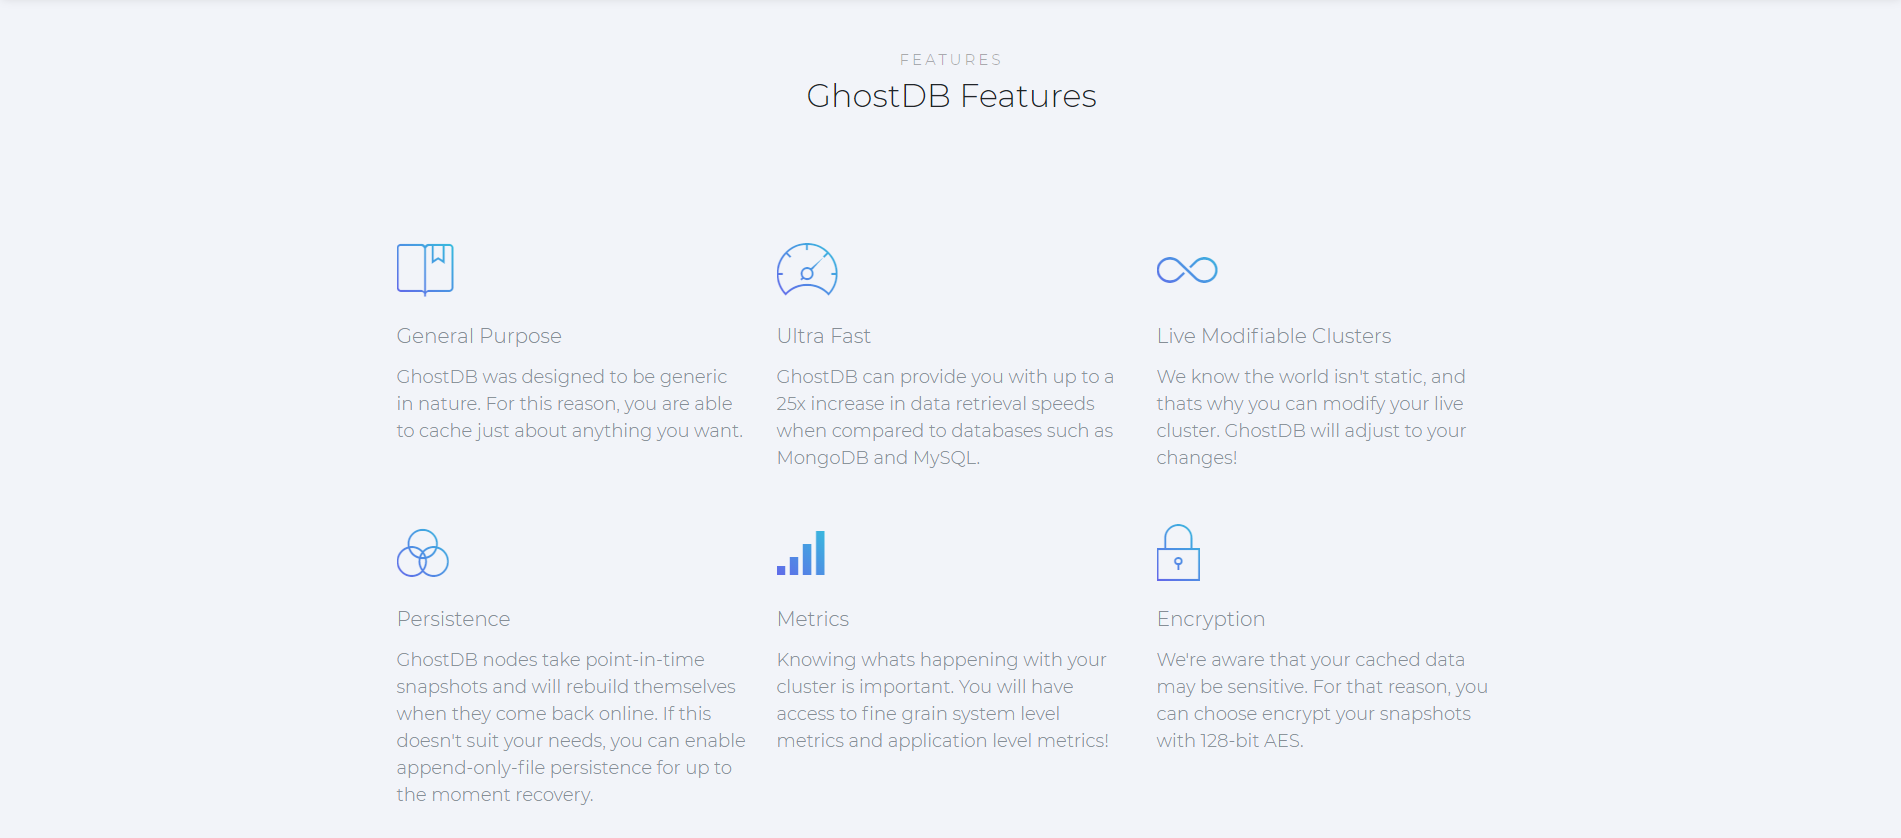Click the live cluster modification description

click(1311, 417)
